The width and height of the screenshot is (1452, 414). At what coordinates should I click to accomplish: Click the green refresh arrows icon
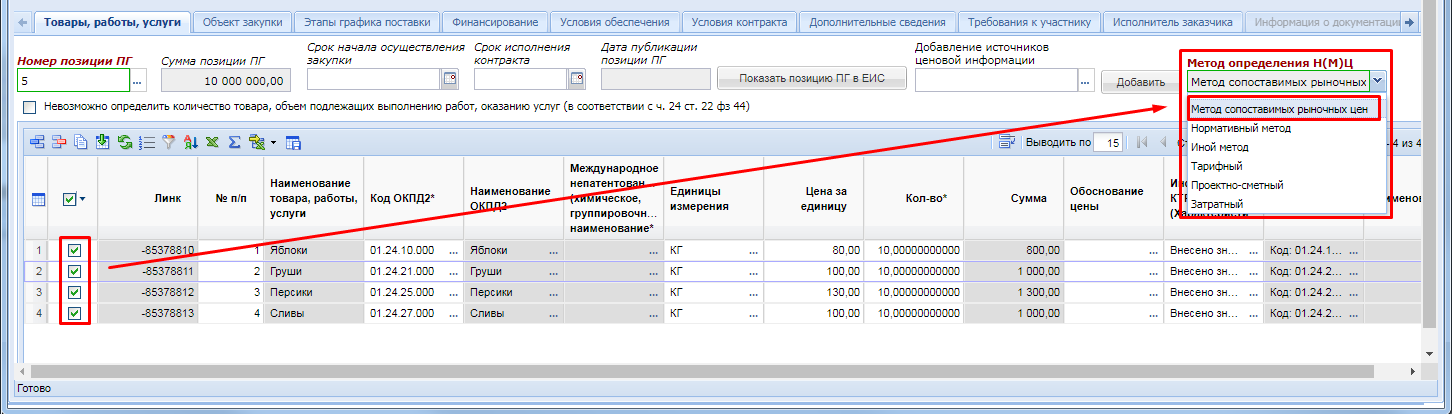pyautogui.click(x=125, y=143)
